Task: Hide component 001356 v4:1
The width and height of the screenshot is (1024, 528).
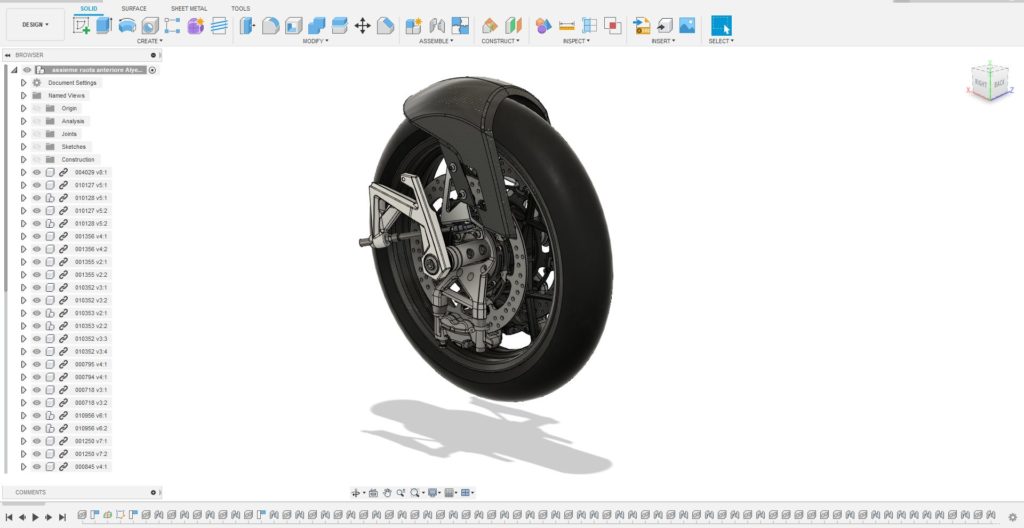Action: click(x=37, y=237)
